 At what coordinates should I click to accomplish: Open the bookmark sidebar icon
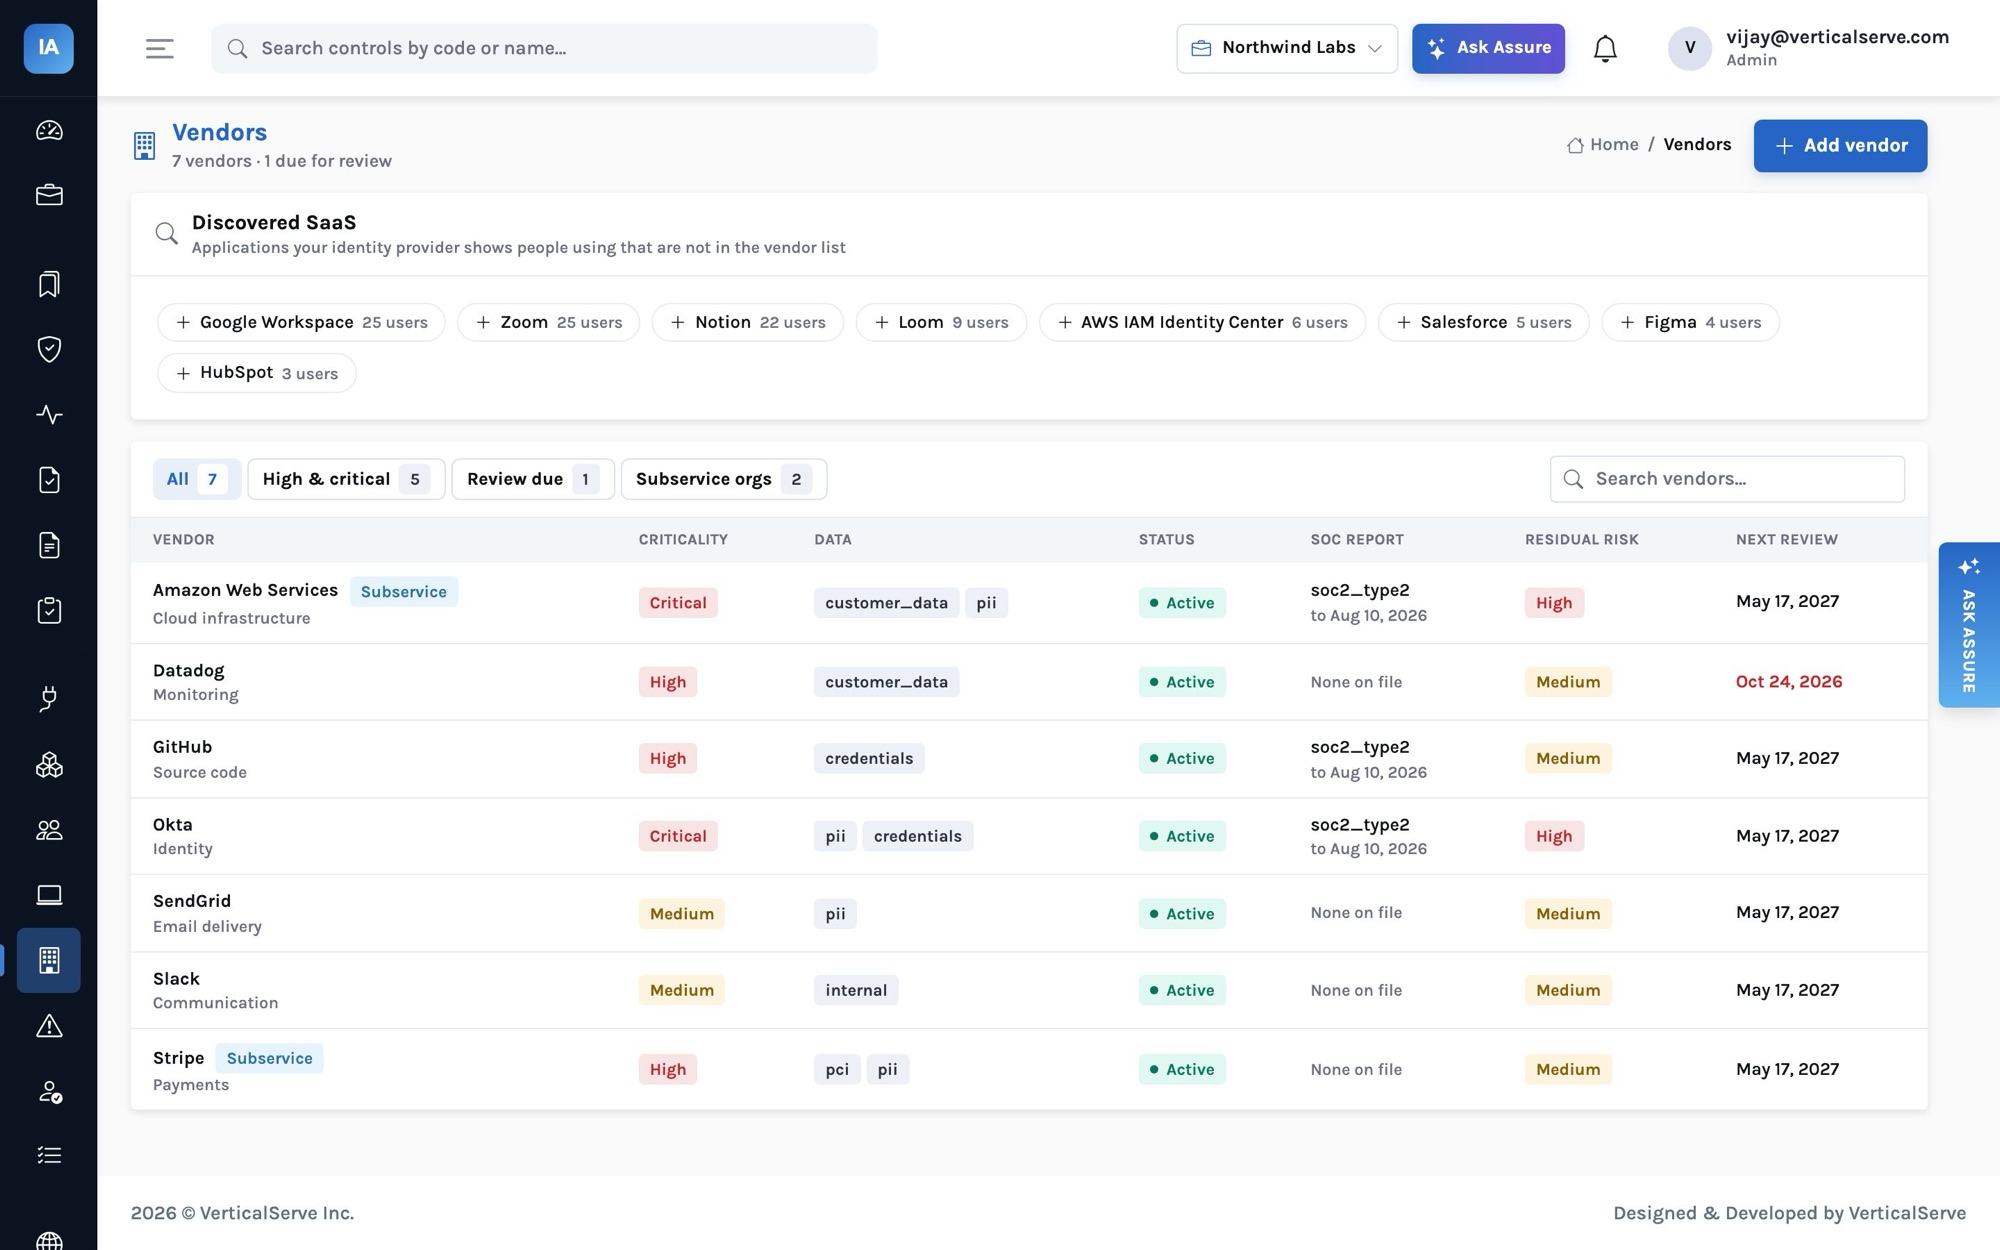(49, 284)
